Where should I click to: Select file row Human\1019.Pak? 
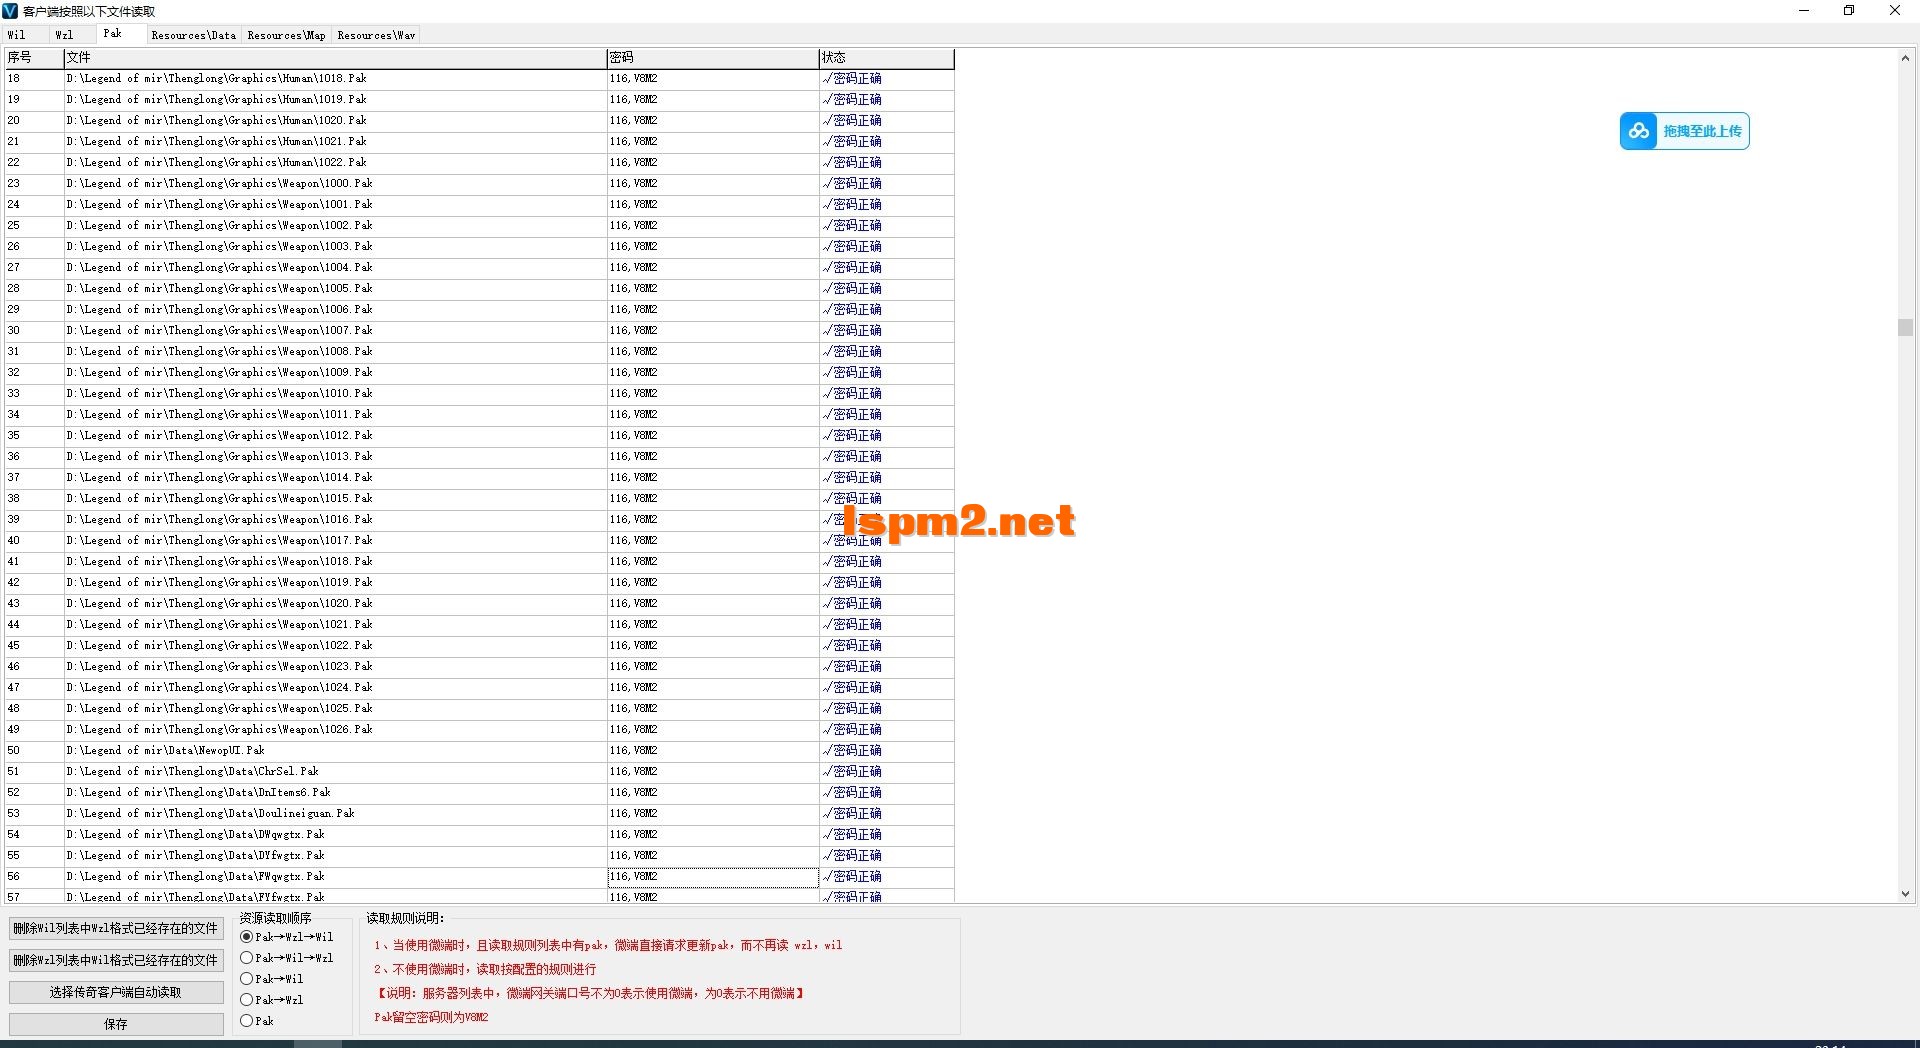pyautogui.click(x=335, y=99)
